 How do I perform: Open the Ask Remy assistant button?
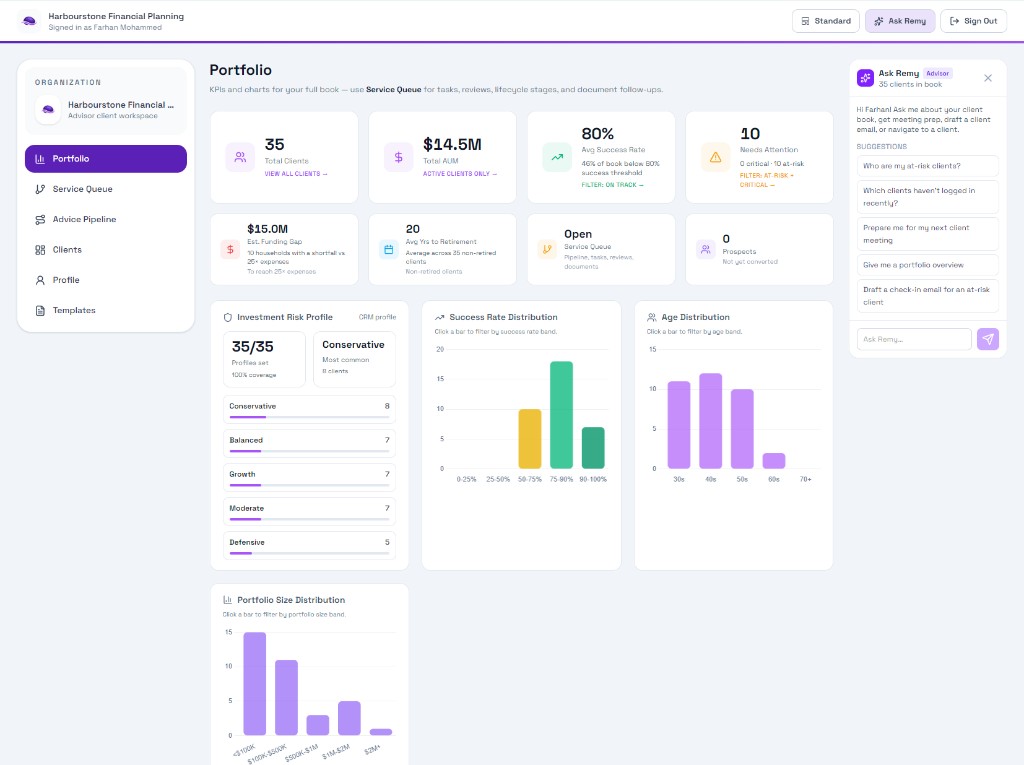(900, 21)
